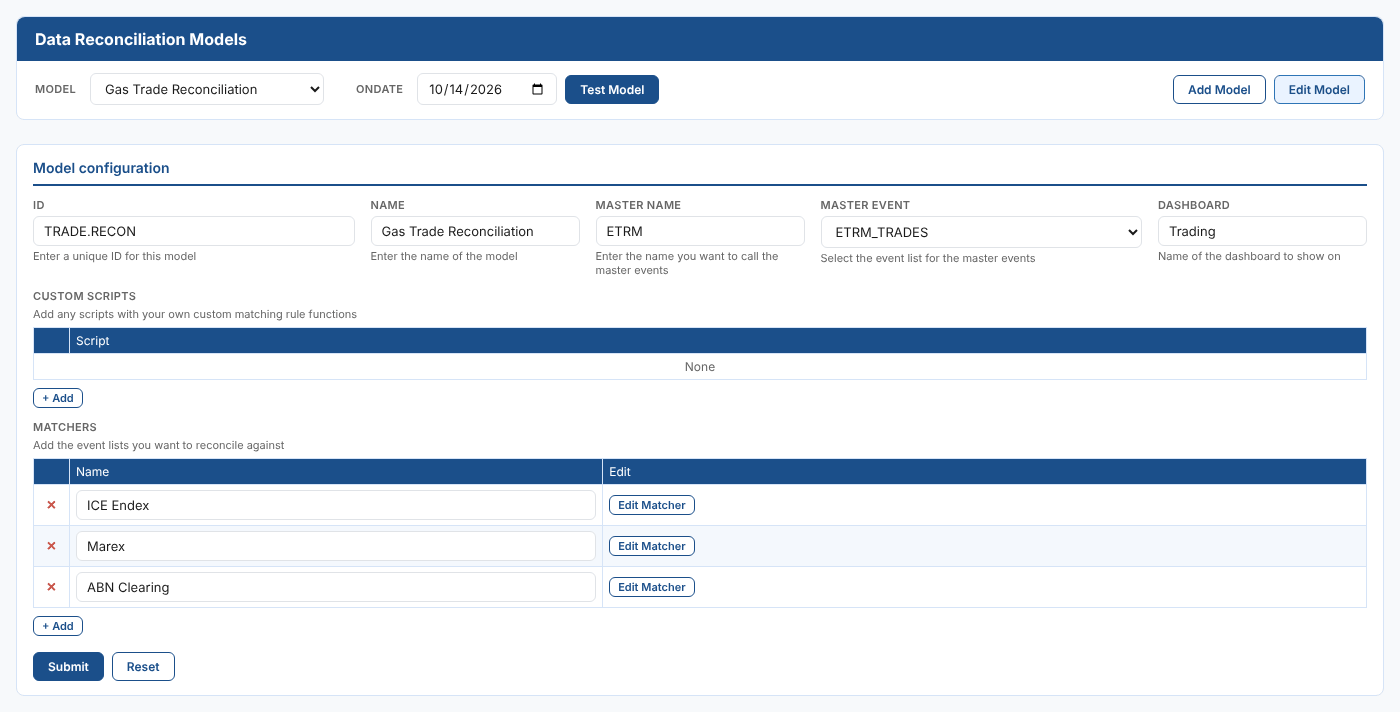The width and height of the screenshot is (1400, 712).
Task: Click the 'CUSTOM SCRIPTS' section label
Action: [84, 296]
